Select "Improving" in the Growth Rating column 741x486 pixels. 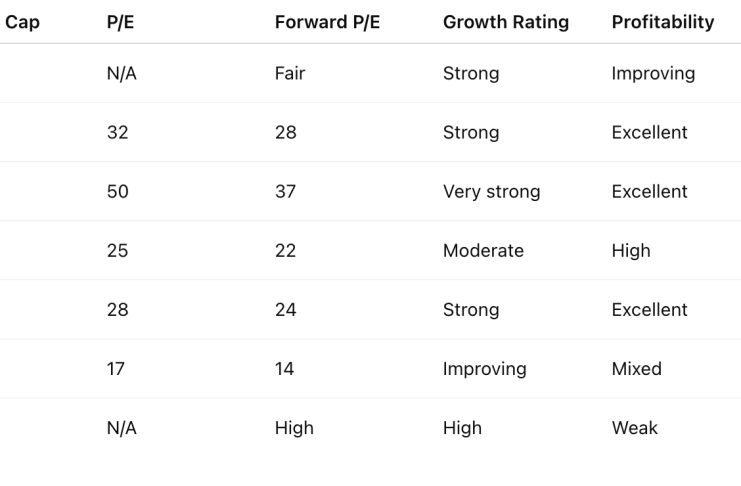484,369
